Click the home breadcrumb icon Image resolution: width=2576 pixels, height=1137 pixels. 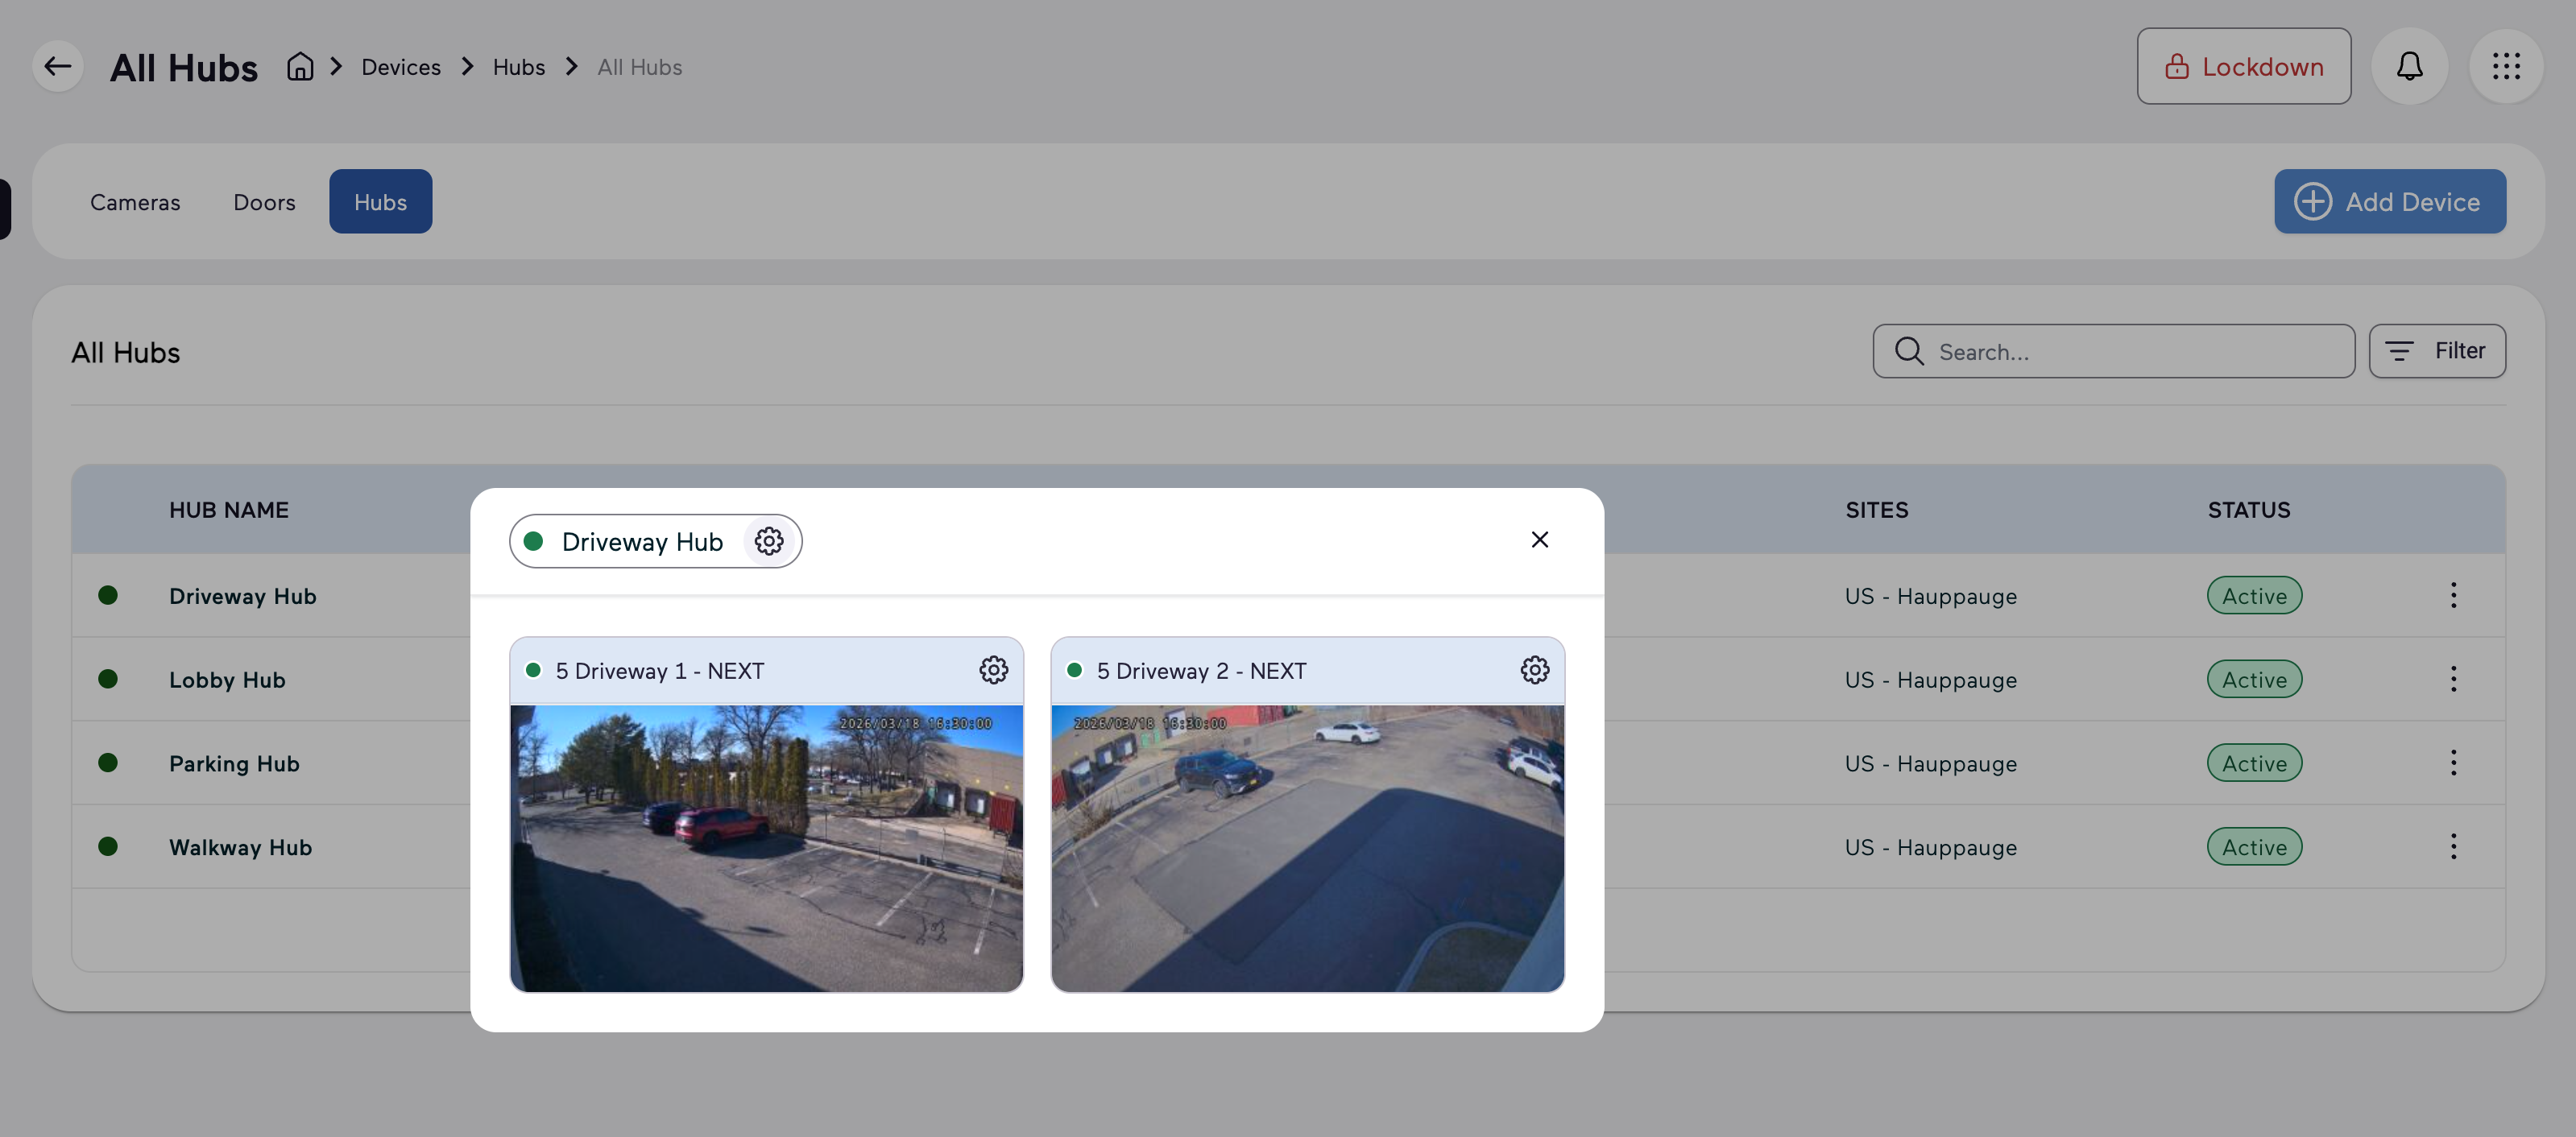(x=300, y=67)
